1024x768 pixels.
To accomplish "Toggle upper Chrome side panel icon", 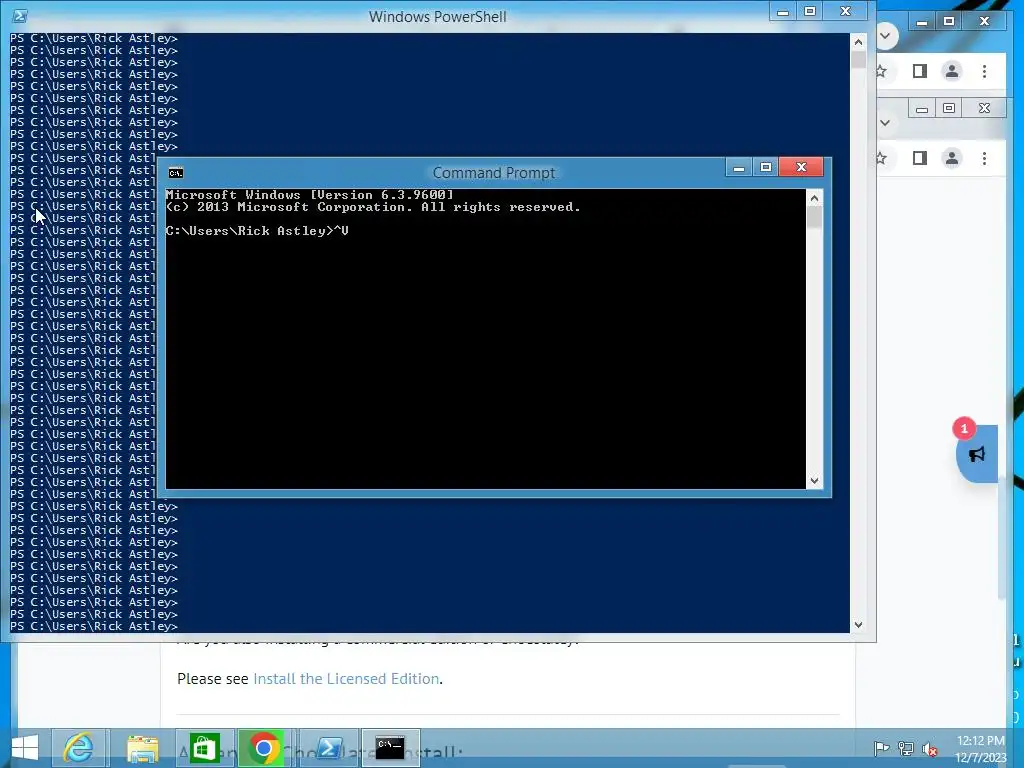I will [920, 71].
